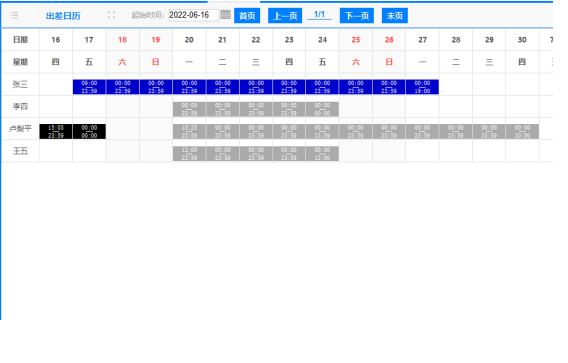Click the 下一页 next page button
This screenshot has width=568, height=363.
(x=356, y=16)
